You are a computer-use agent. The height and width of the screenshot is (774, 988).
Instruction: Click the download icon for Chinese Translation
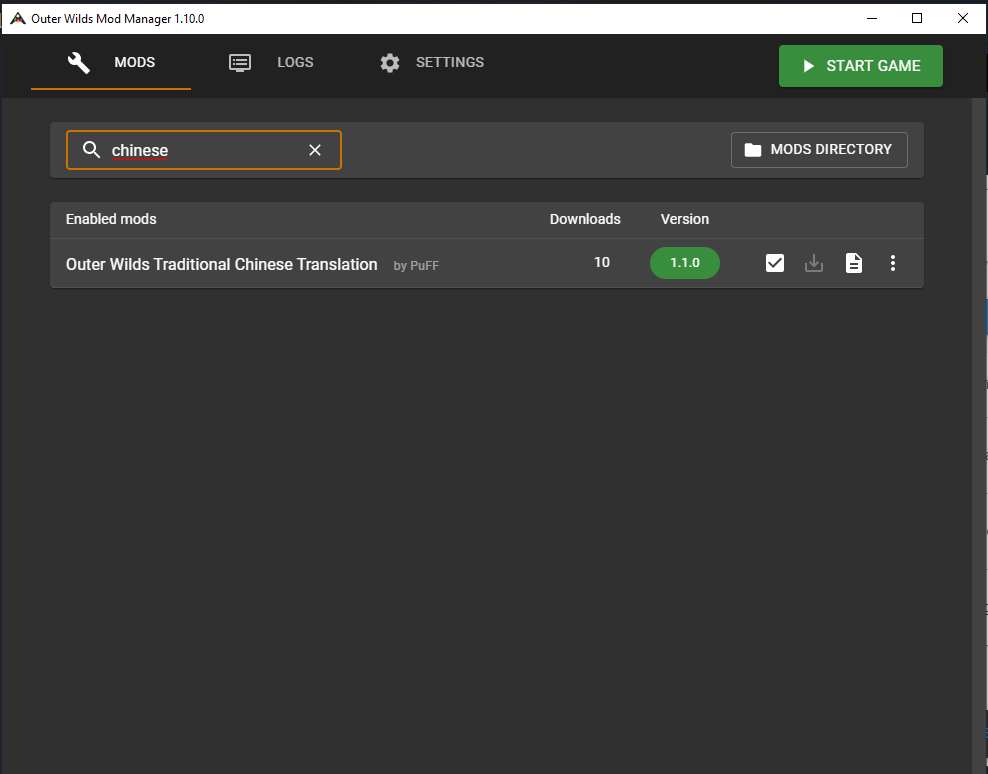(x=814, y=263)
